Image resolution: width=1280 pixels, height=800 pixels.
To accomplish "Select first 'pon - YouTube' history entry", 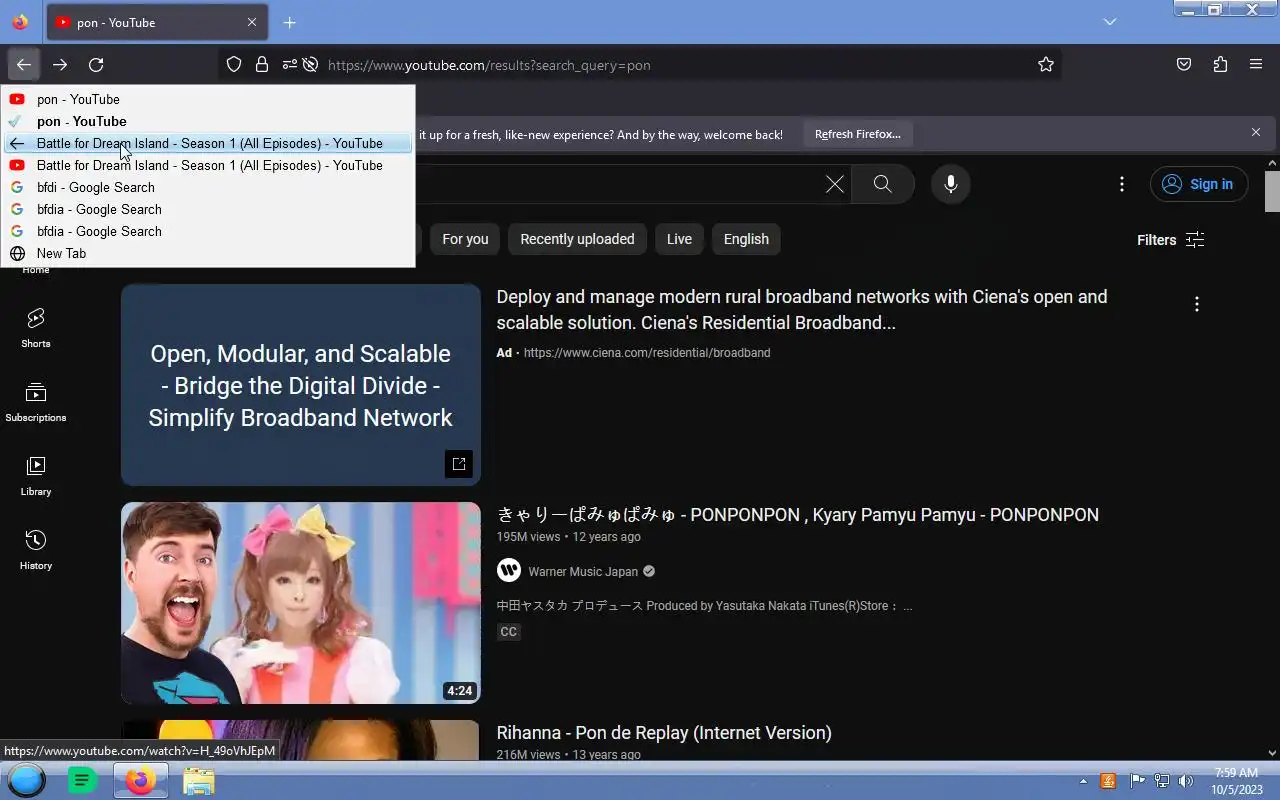I will coord(208,99).
